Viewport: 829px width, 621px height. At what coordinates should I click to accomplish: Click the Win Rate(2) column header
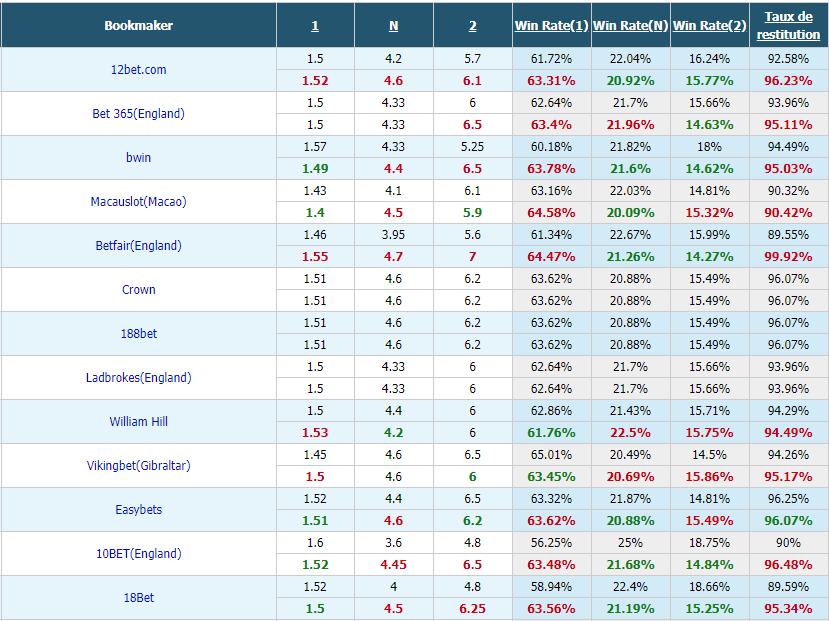(710, 25)
